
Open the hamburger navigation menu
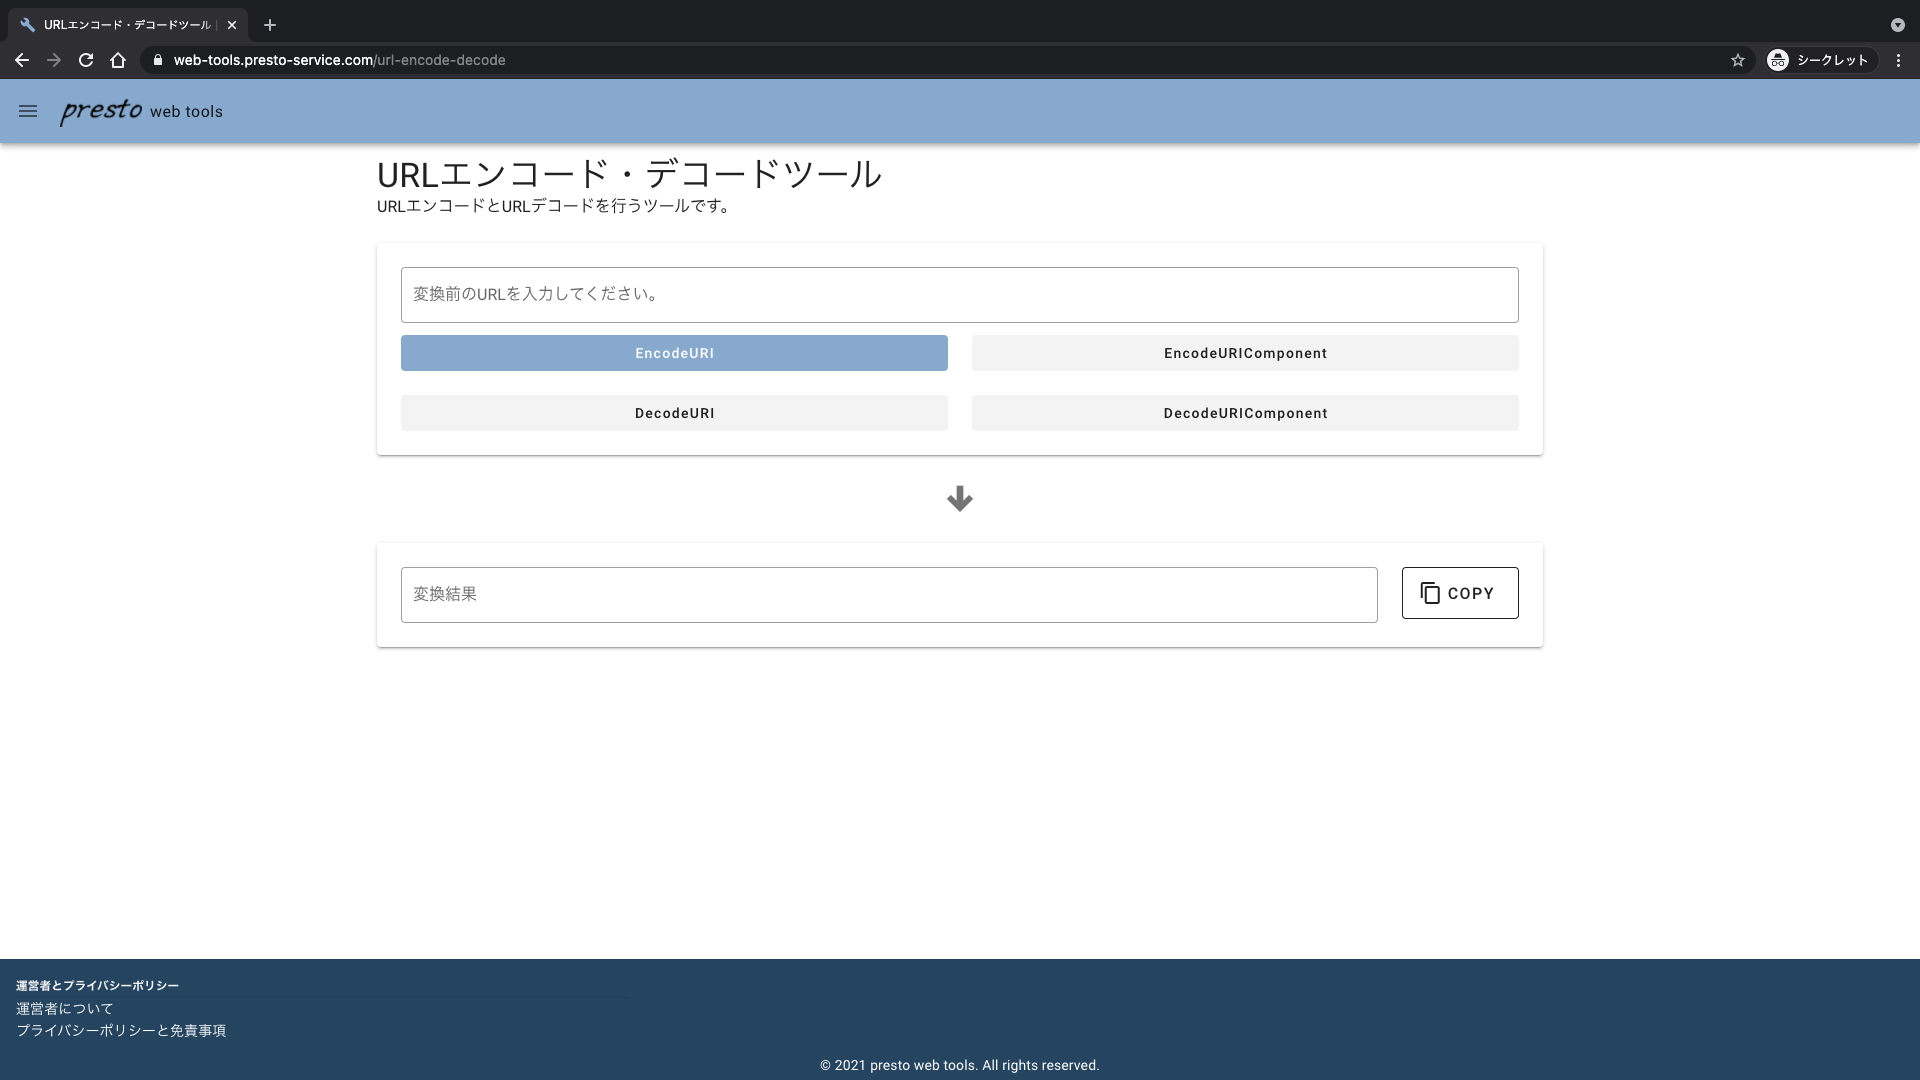27,111
